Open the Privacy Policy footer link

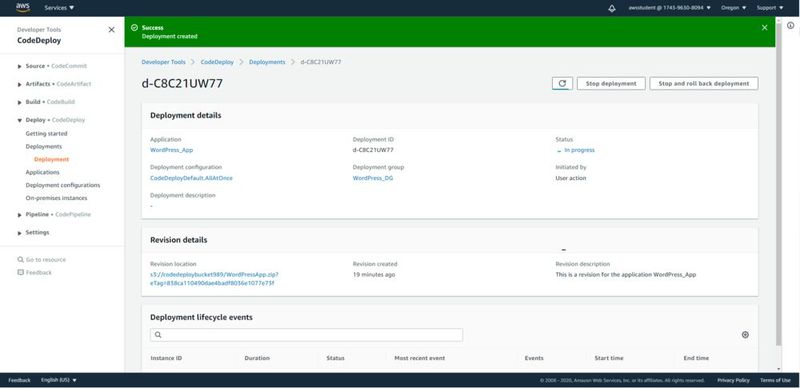click(733, 380)
